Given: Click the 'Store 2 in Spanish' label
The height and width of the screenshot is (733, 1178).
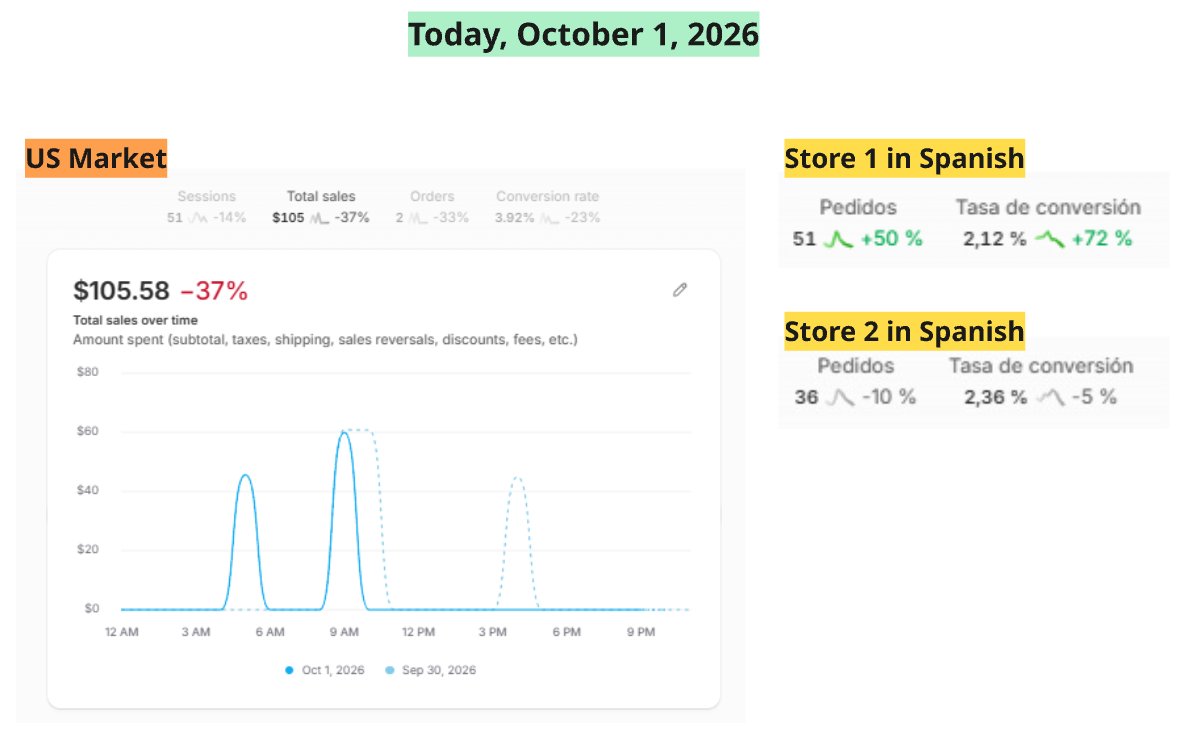Looking at the screenshot, I should [x=905, y=331].
